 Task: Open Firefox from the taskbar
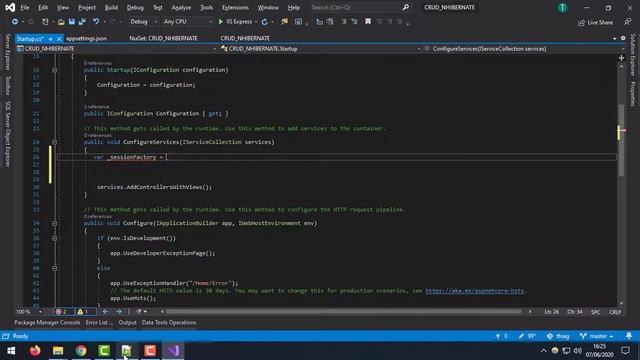click(35, 351)
